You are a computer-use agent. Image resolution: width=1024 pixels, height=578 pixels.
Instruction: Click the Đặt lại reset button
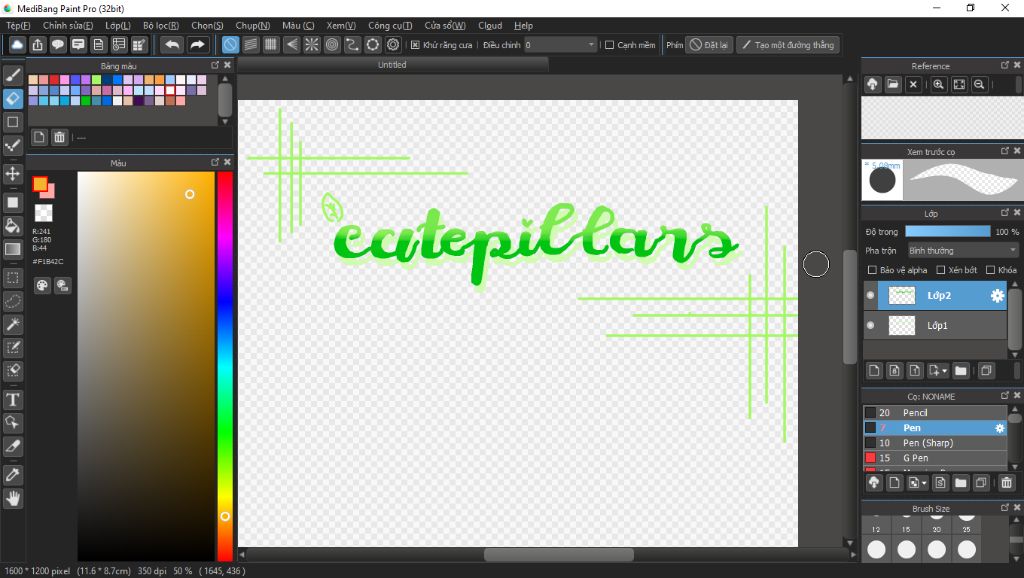coord(709,45)
